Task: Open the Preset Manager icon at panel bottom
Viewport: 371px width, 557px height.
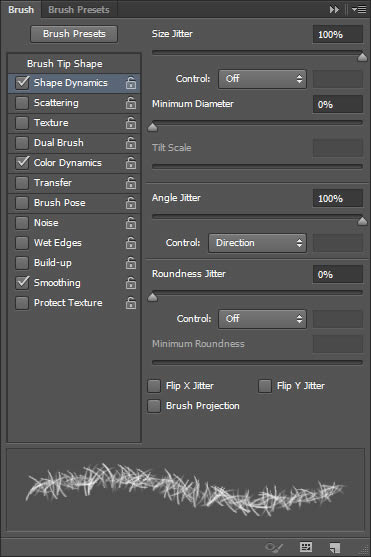Action: coord(306,547)
